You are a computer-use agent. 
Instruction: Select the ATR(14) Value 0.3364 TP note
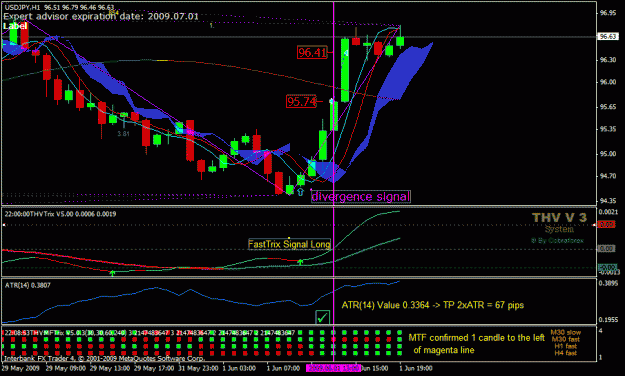[432, 305]
